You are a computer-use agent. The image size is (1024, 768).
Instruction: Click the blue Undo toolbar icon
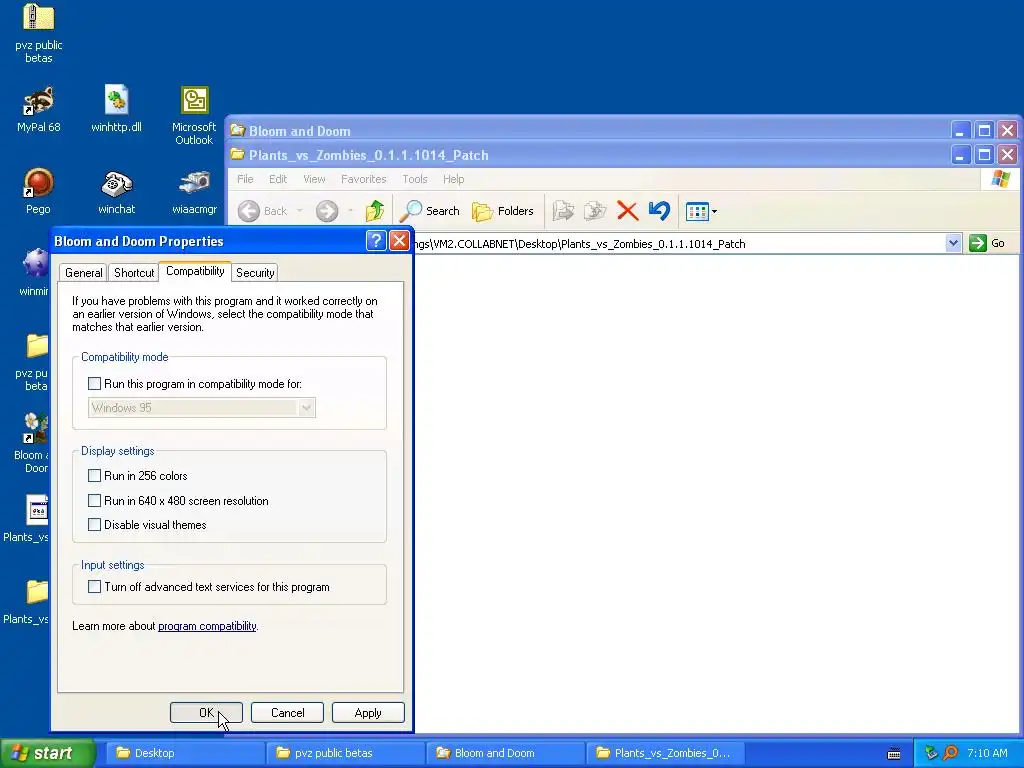(660, 211)
